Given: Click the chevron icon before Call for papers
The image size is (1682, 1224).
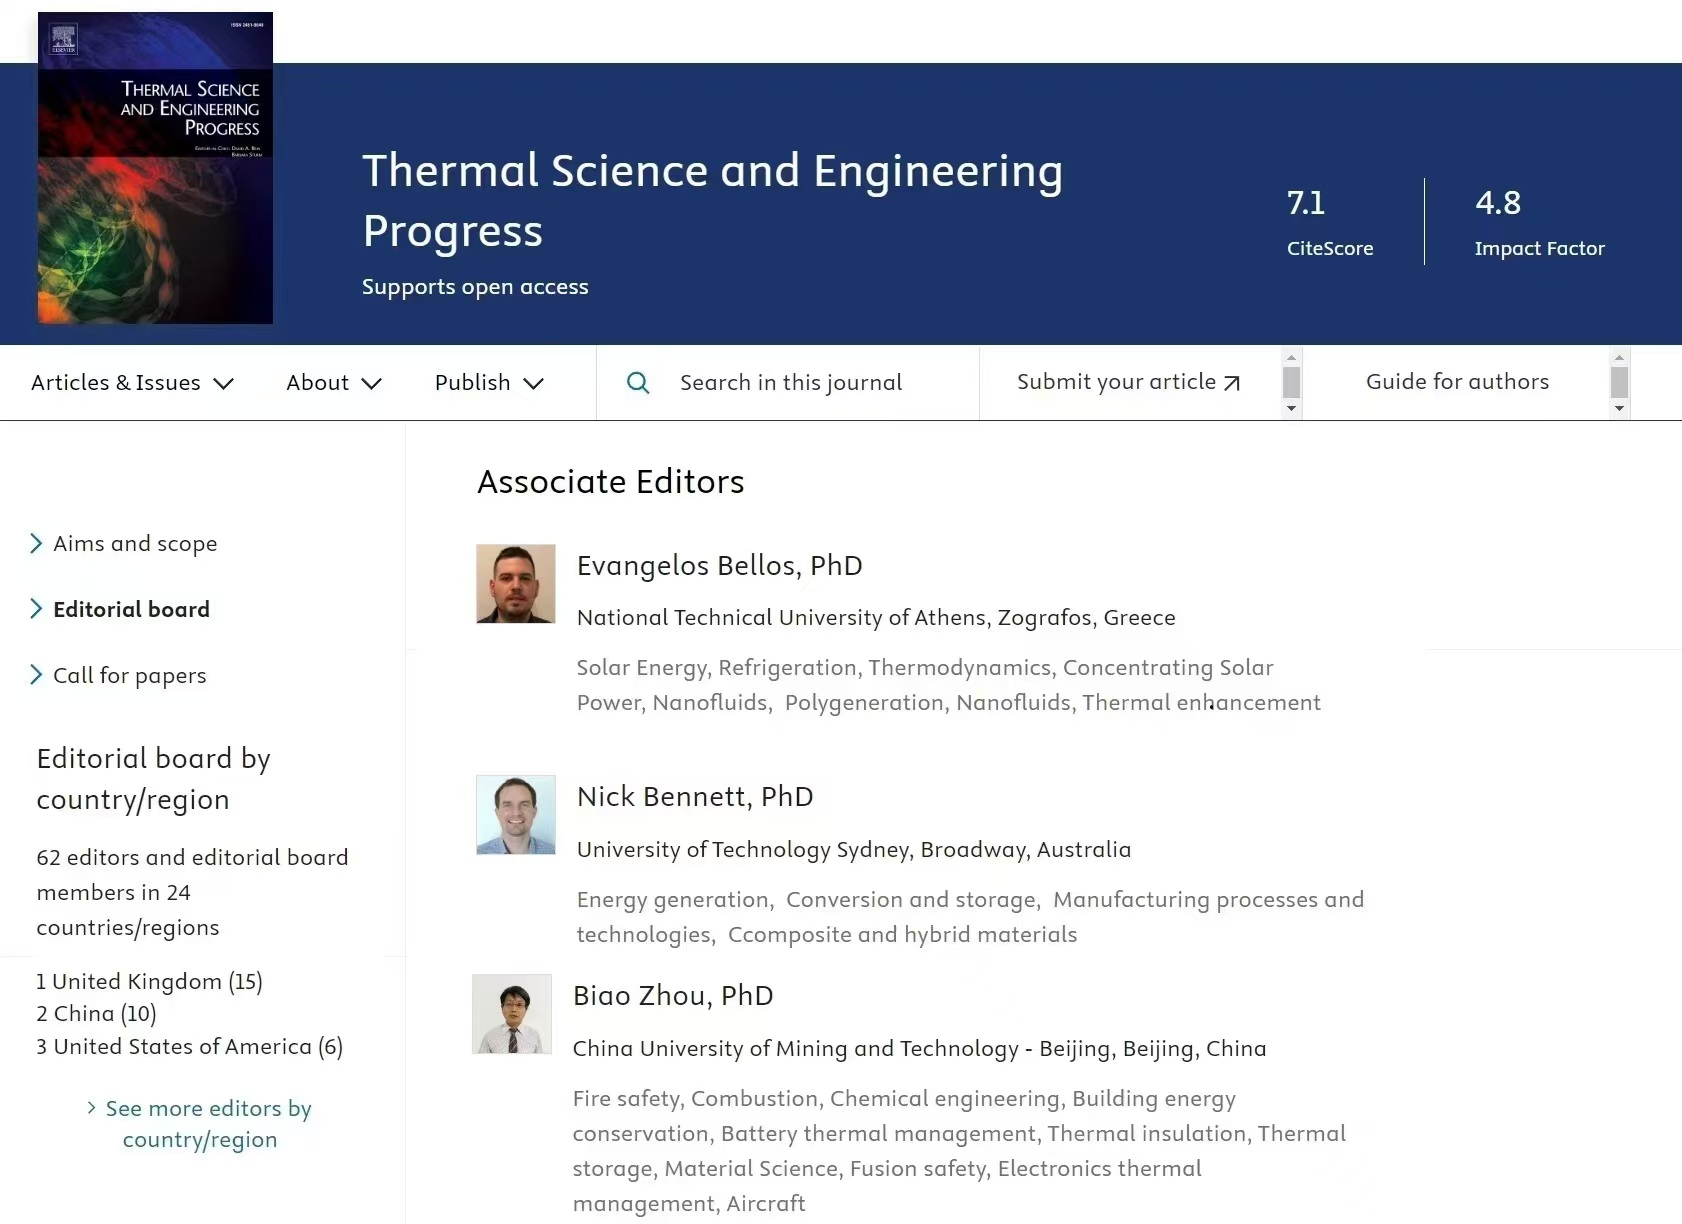Looking at the screenshot, I should tap(36, 675).
